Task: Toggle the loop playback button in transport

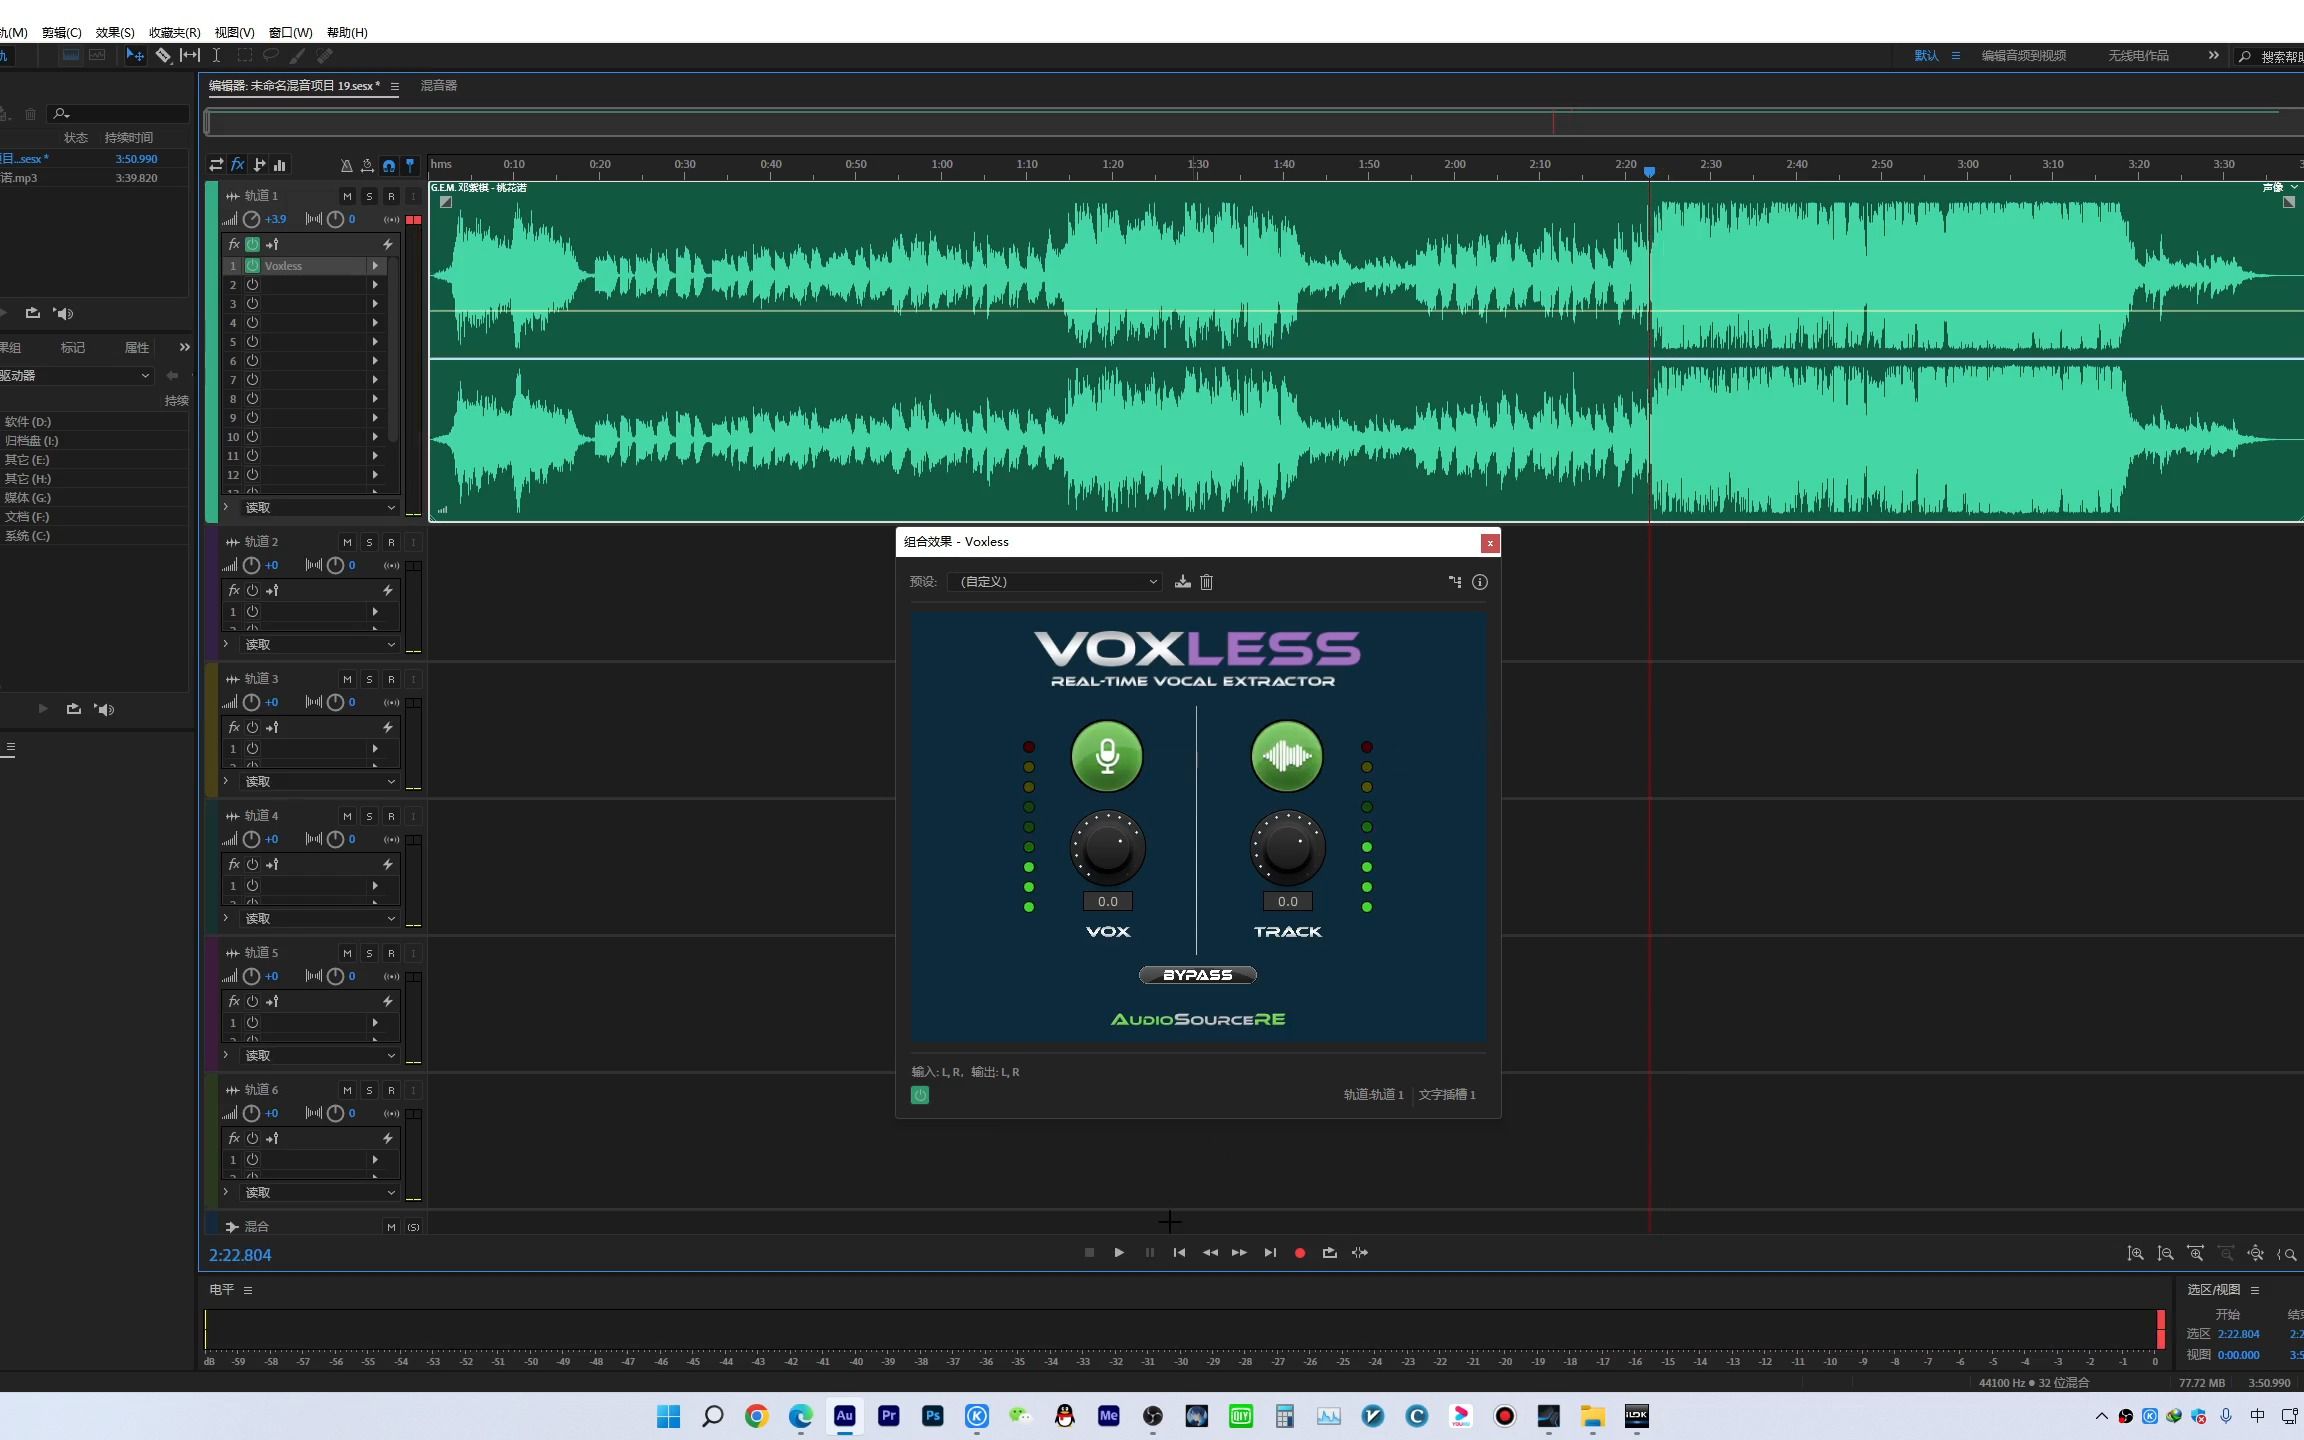Action: (1329, 1253)
